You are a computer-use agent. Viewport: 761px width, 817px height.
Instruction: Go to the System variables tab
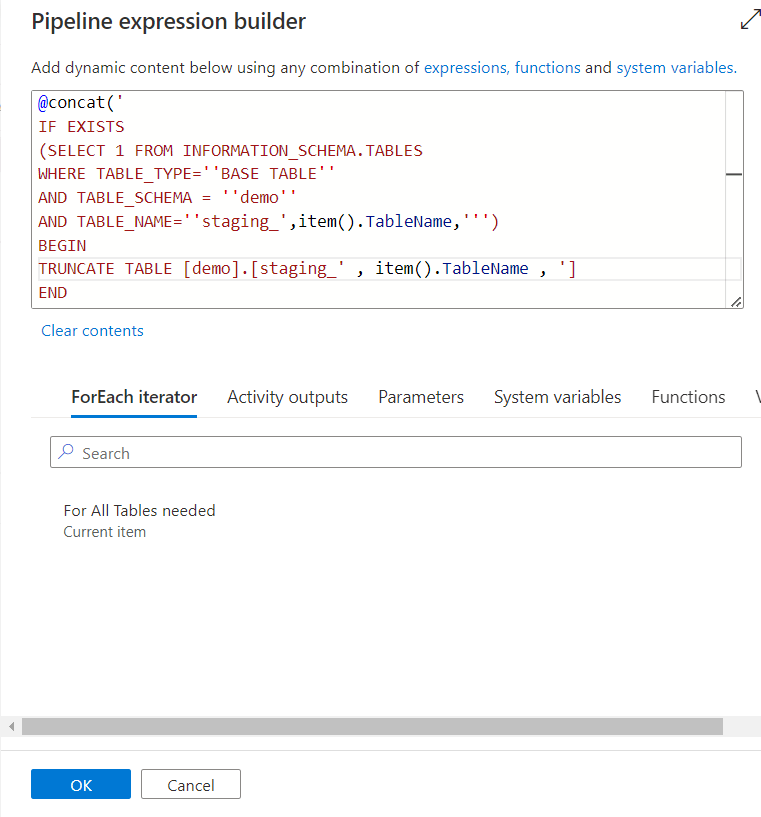click(557, 397)
